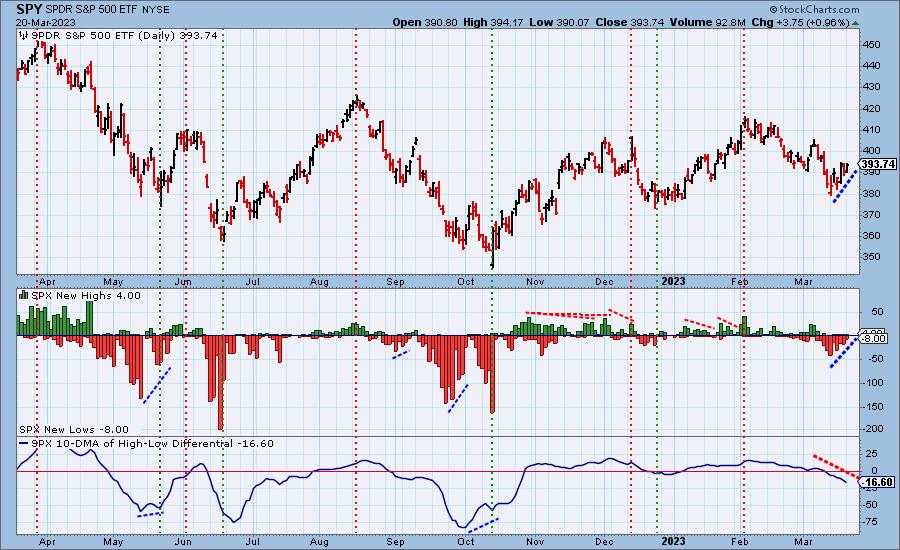
Task: Click the Jun label on bottom date axis
Action: pyautogui.click(x=183, y=541)
